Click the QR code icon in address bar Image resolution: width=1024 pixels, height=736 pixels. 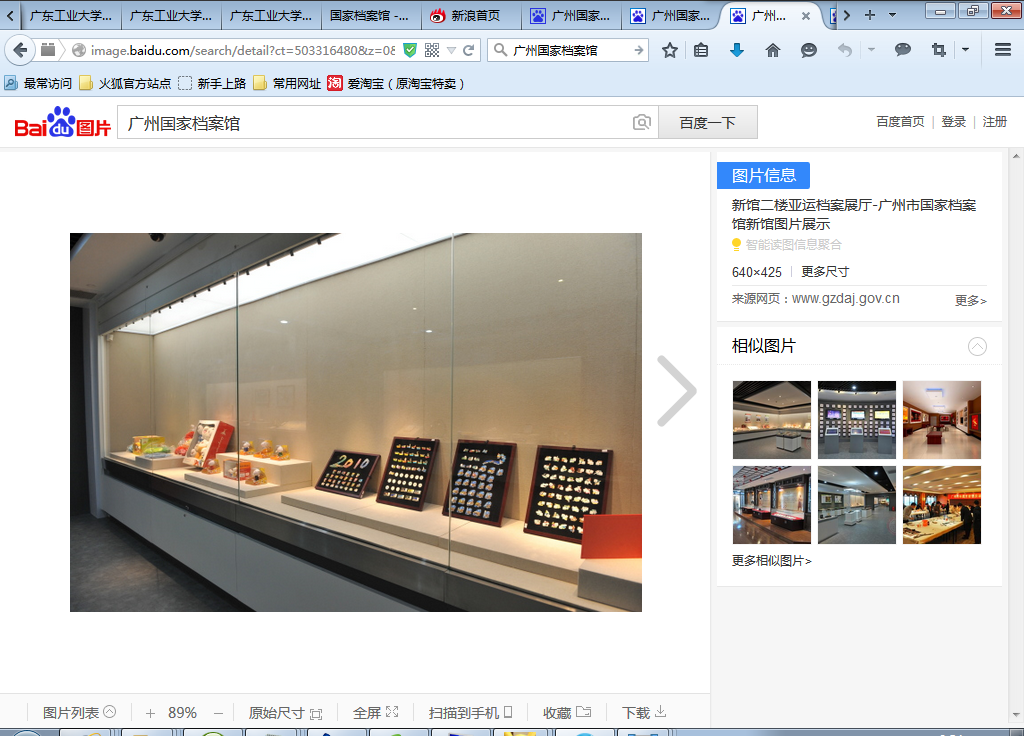[432, 50]
